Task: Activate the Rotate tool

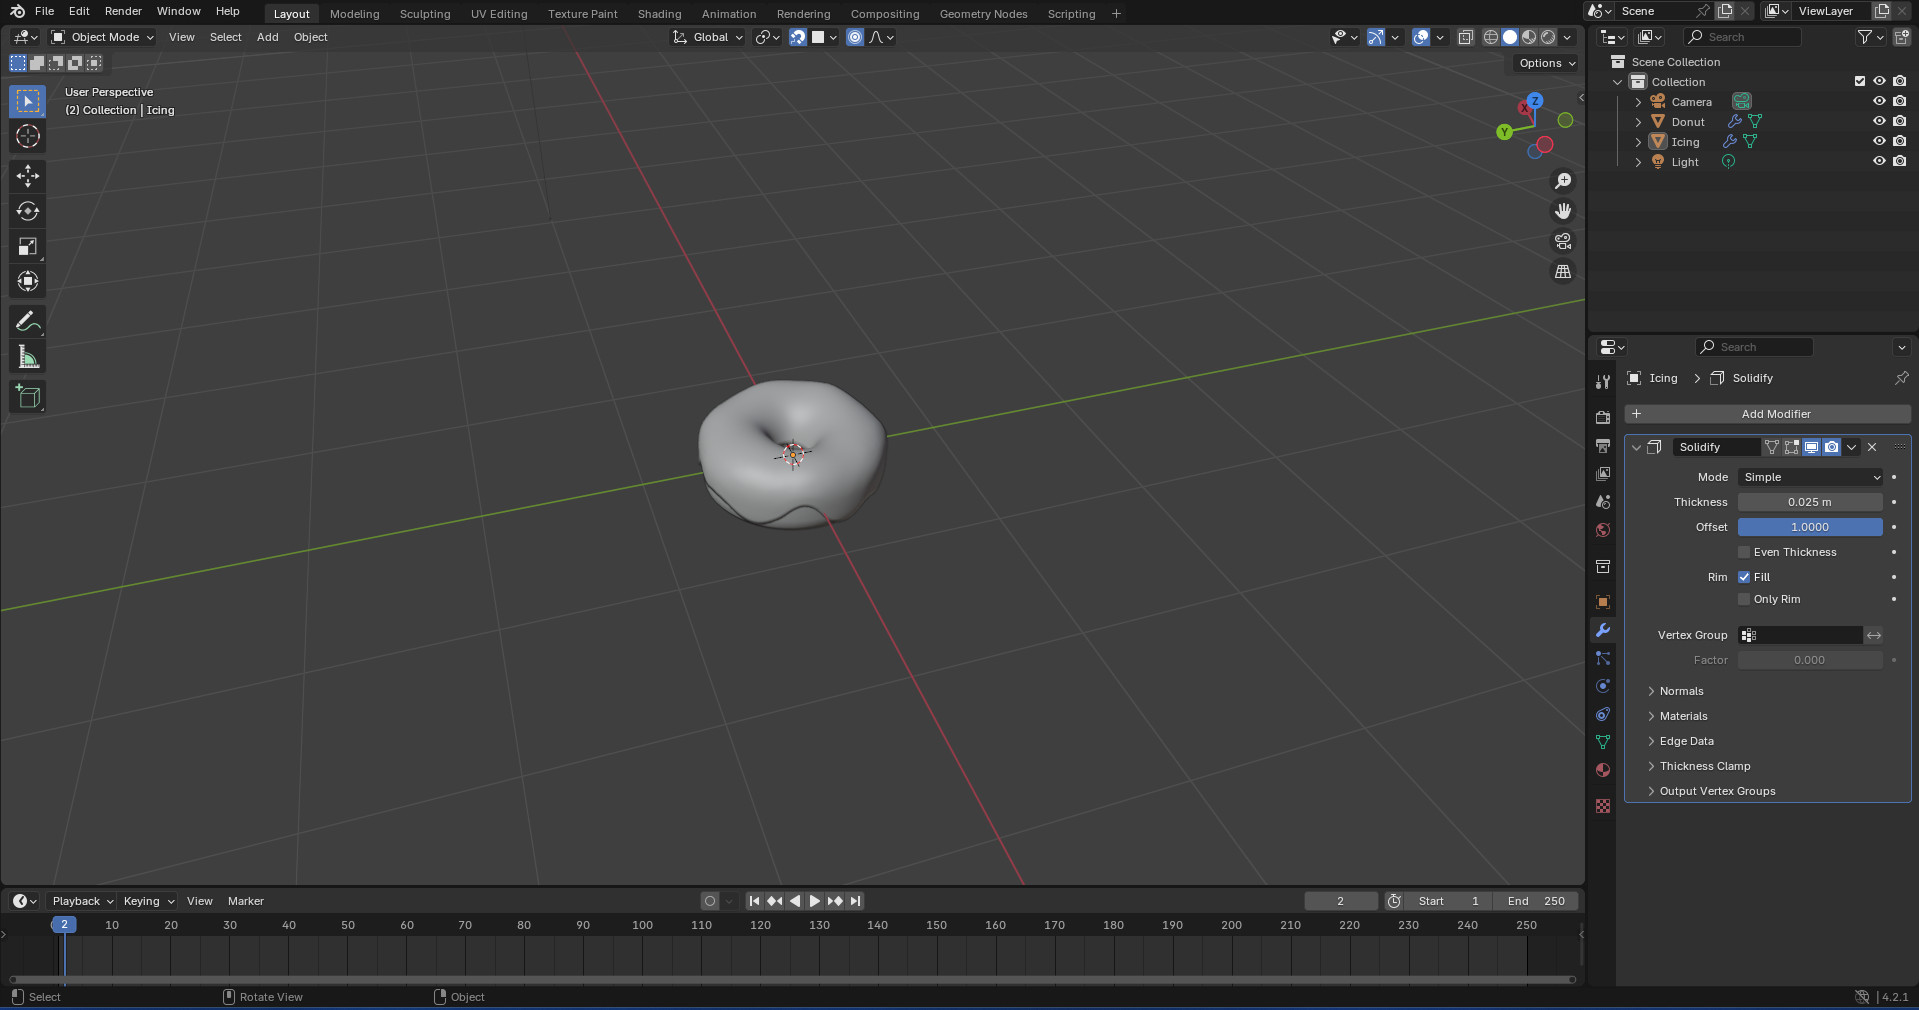Action: [x=28, y=211]
